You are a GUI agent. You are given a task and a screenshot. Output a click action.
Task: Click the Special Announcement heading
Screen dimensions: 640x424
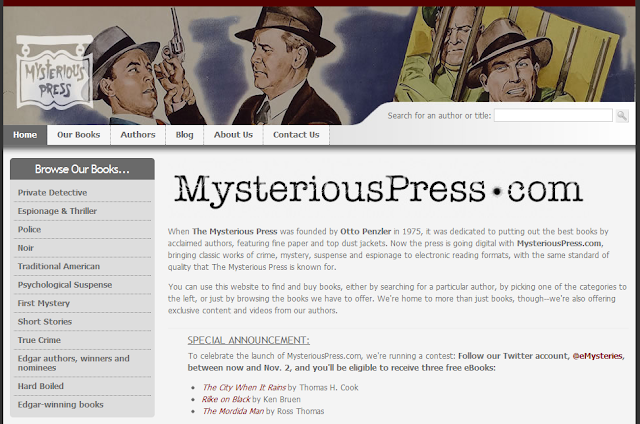coord(248,340)
